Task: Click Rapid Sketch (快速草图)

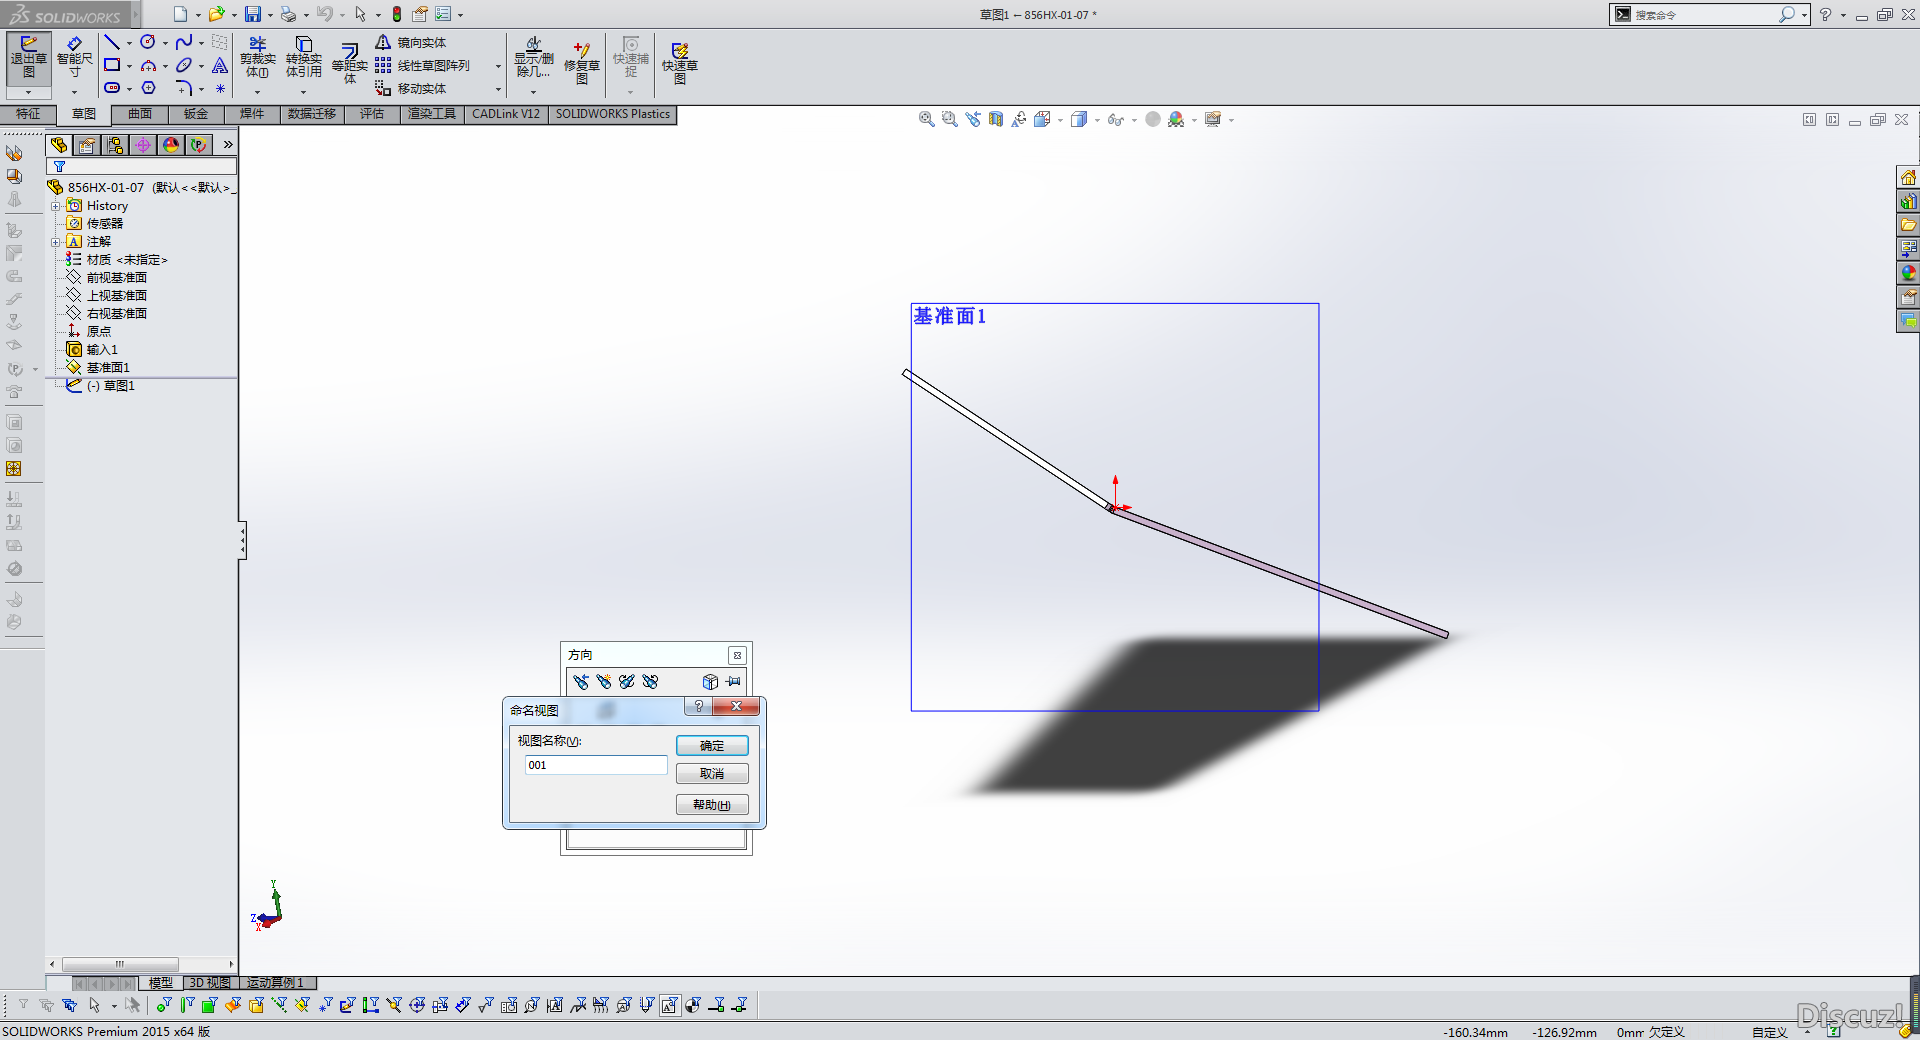Action: click(680, 62)
